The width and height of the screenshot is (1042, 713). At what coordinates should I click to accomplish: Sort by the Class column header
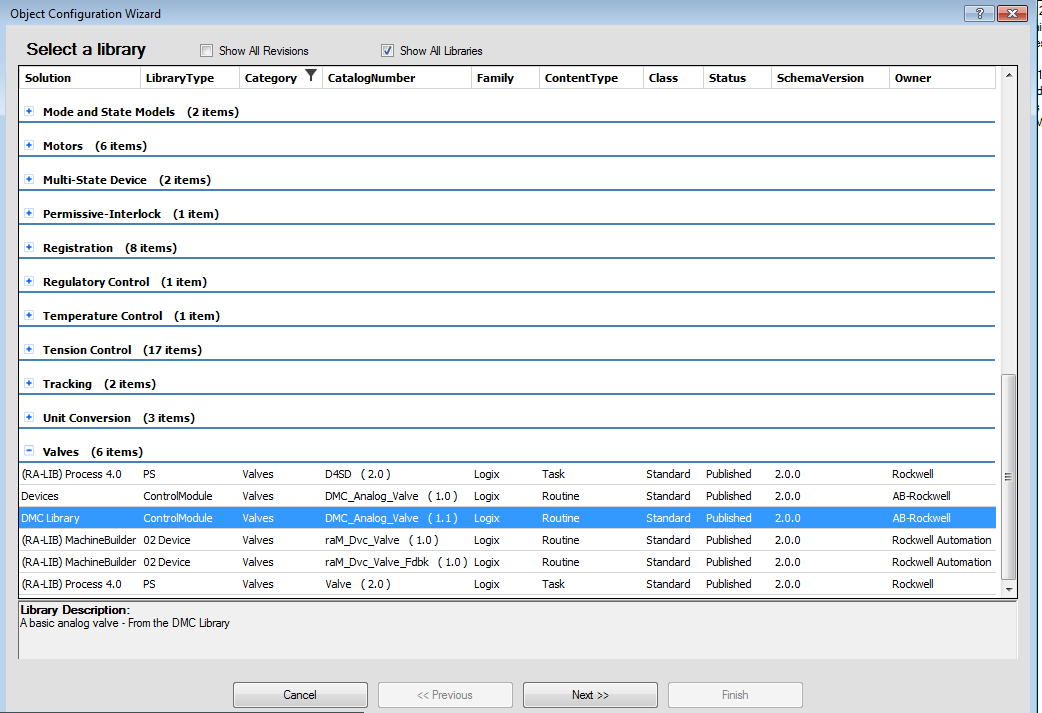pos(673,78)
